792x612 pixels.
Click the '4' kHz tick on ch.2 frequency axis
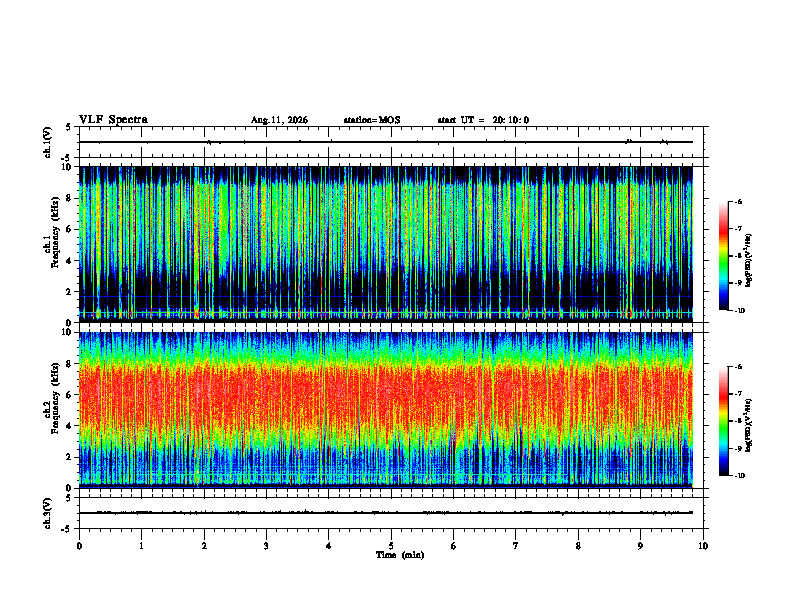(x=71, y=426)
